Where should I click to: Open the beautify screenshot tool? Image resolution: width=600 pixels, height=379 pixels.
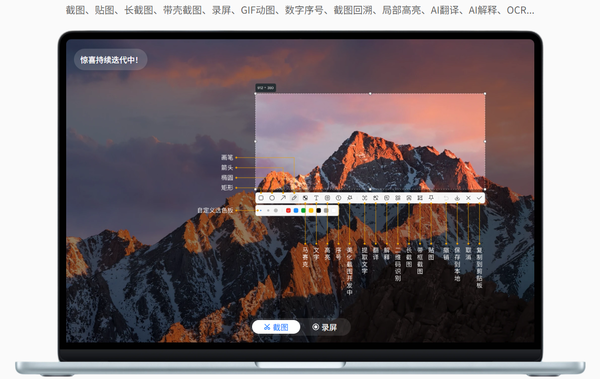click(x=349, y=198)
